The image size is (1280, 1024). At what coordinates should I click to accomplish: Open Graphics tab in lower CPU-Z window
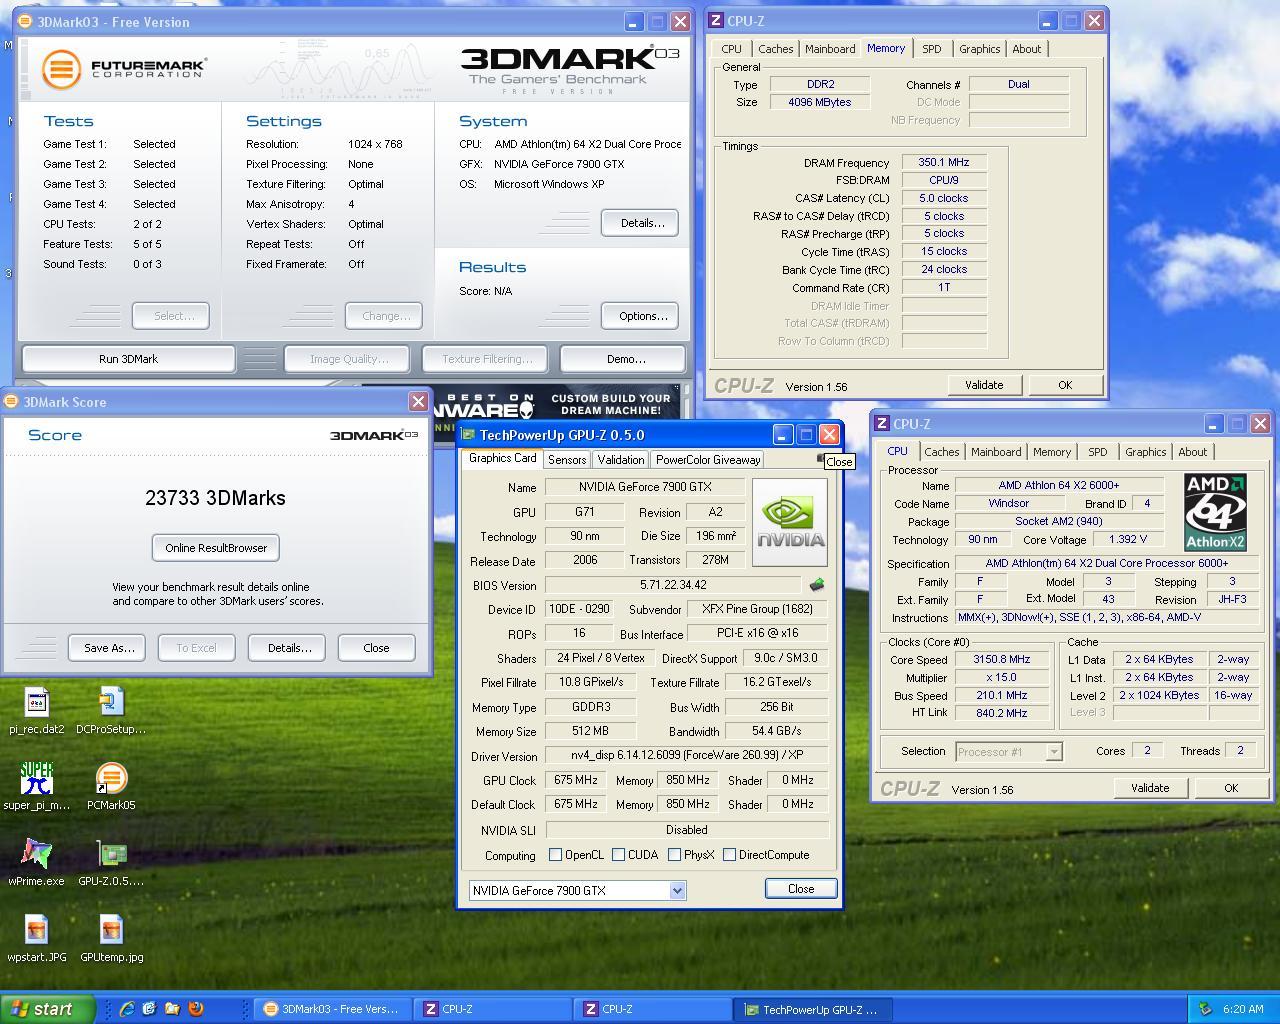pos(1145,452)
